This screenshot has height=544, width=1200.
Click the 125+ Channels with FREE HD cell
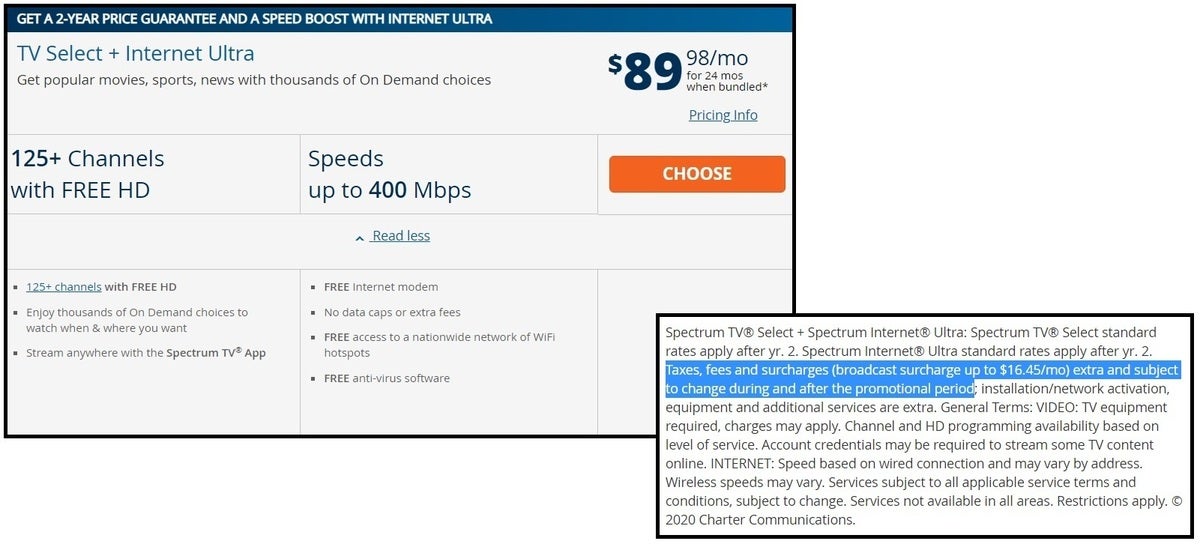153,174
